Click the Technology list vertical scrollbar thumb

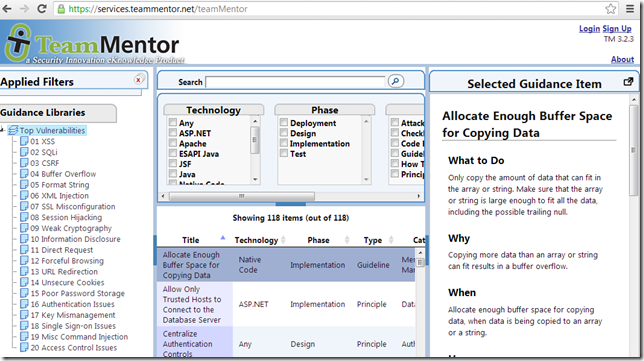(255, 140)
